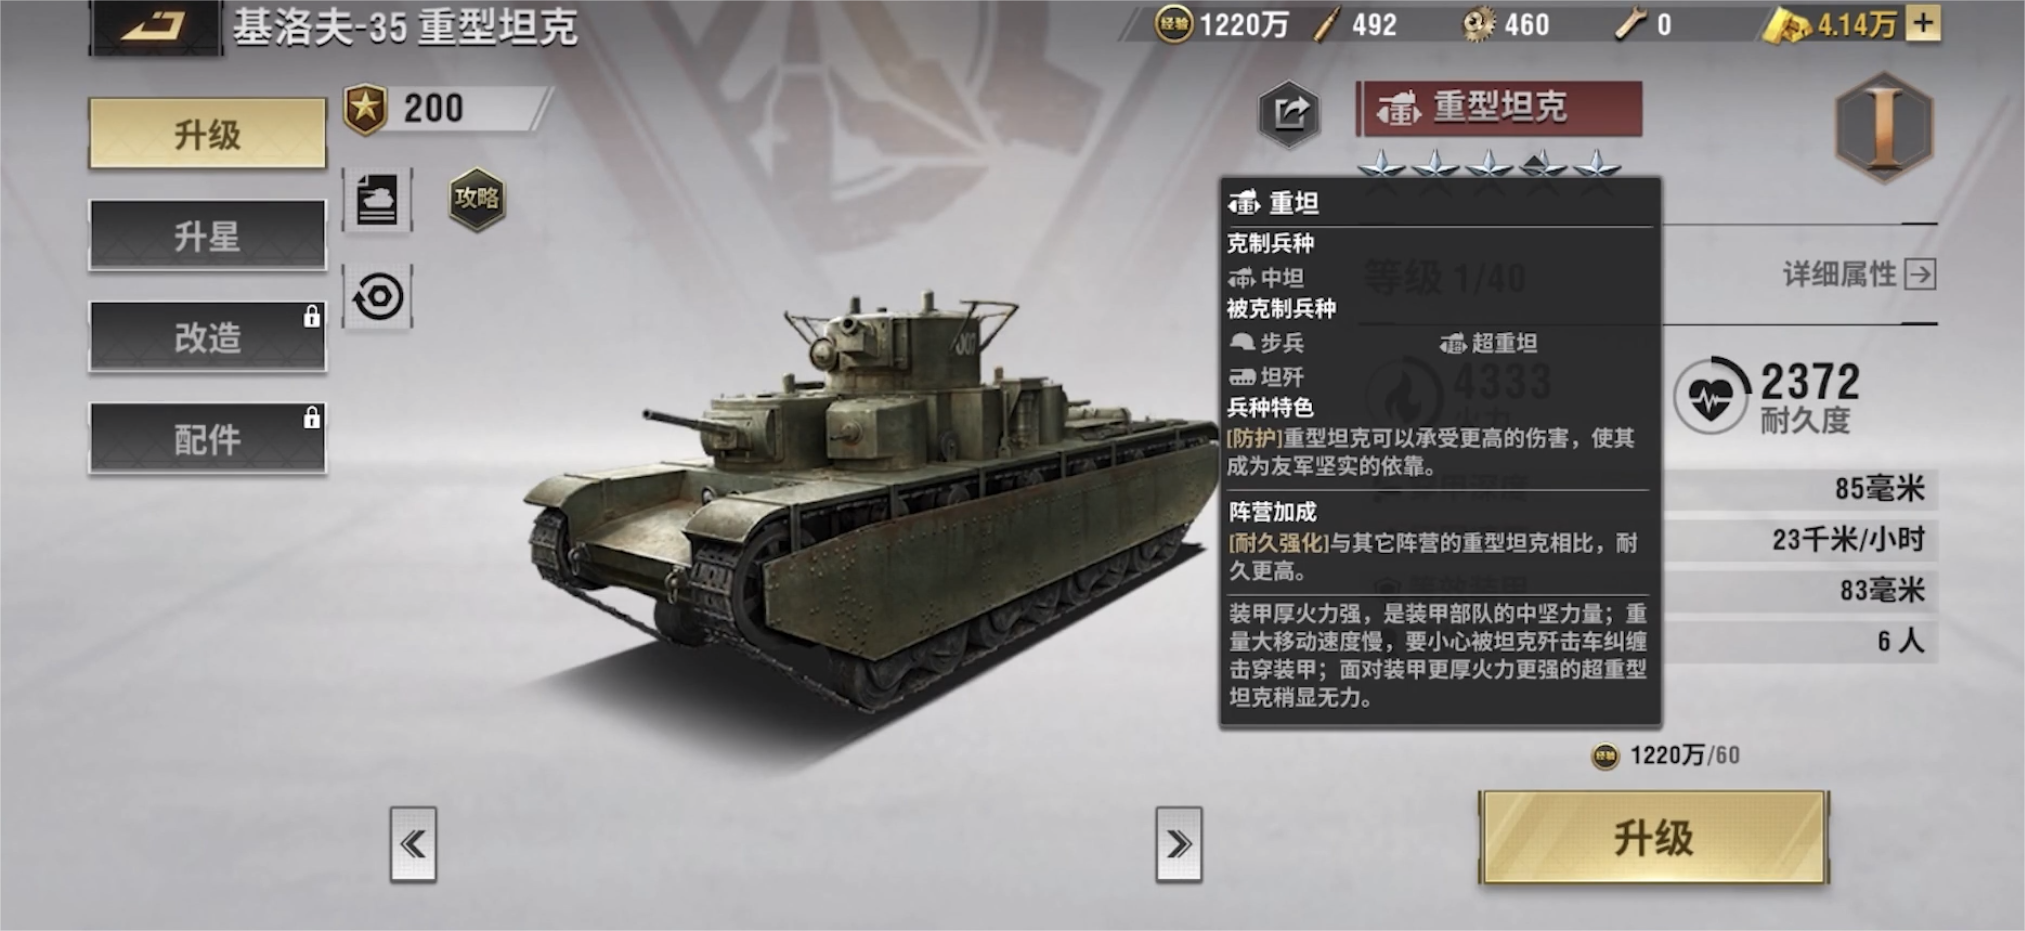Click the back arrow icon
This screenshot has width=2025, height=931.
155,26
